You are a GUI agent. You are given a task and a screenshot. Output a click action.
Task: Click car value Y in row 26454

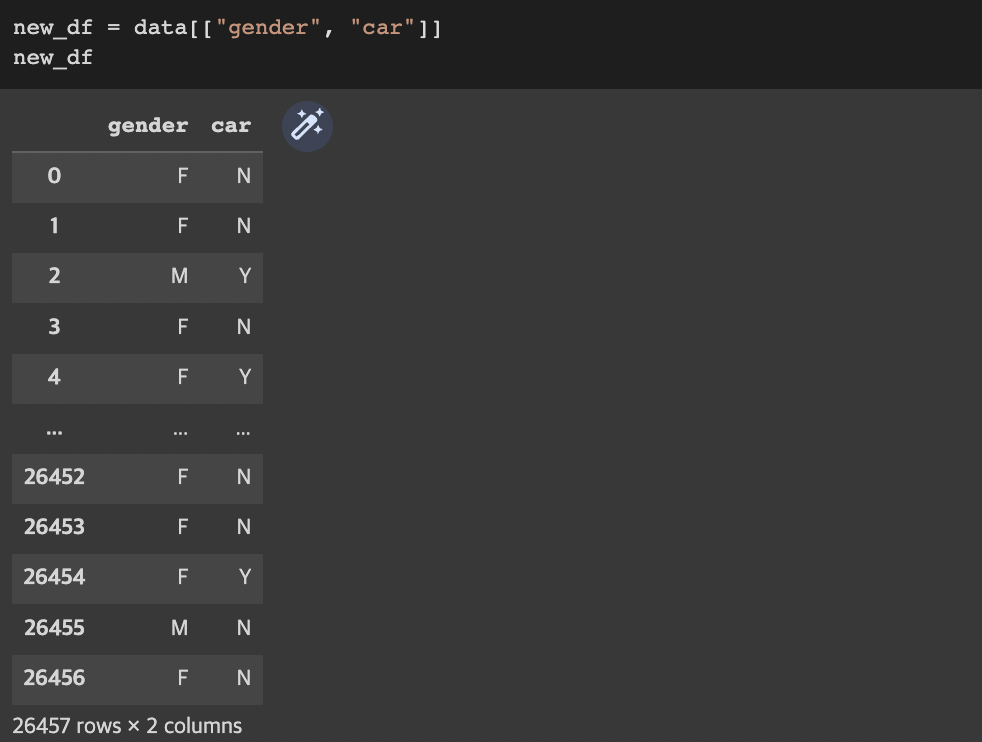pos(245,577)
